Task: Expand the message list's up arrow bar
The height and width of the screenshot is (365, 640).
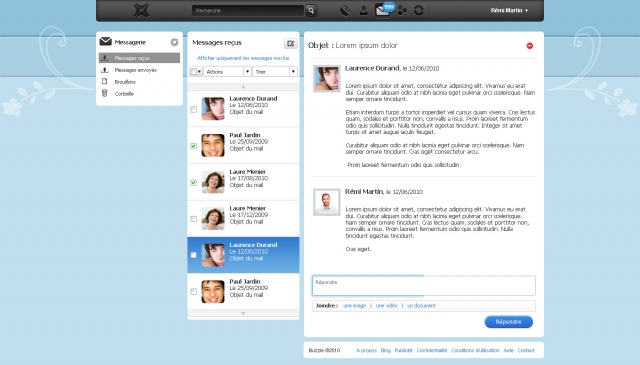Action: click(x=243, y=87)
